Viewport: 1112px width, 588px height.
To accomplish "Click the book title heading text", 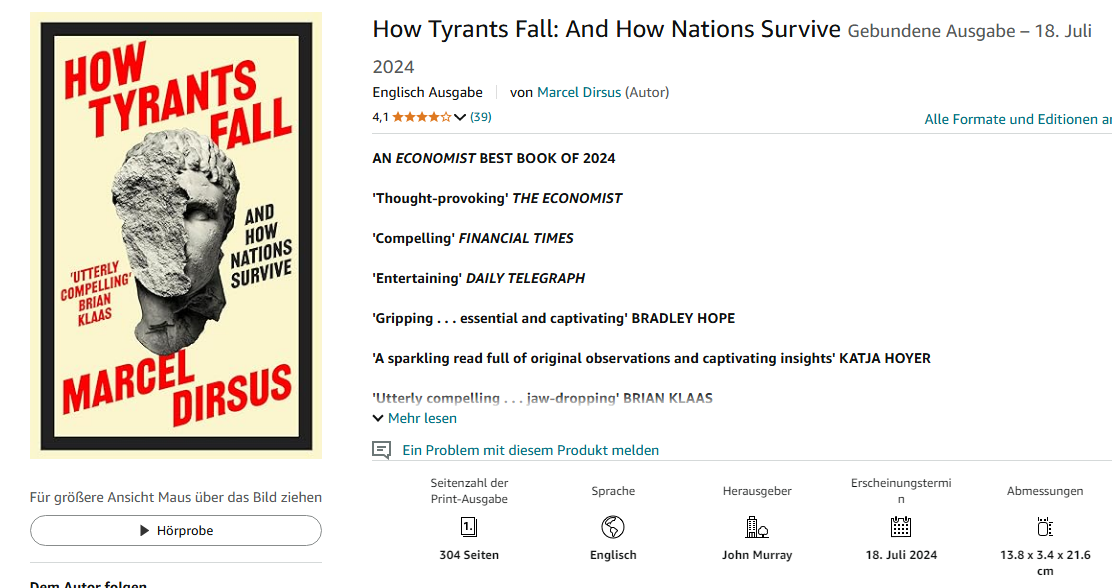I will 606,29.
